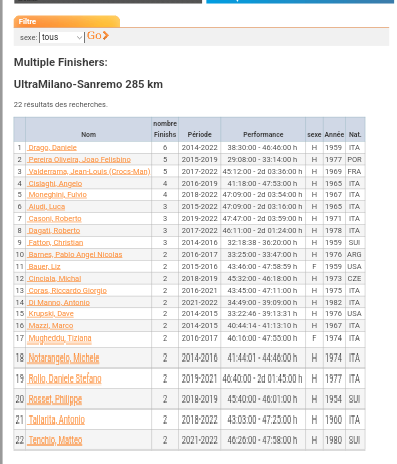This screenshot has height=464, width=397.
Task: Open Mugheddu, Tiziana runner link
Action: pyautogui.click(x=60, y=338)
